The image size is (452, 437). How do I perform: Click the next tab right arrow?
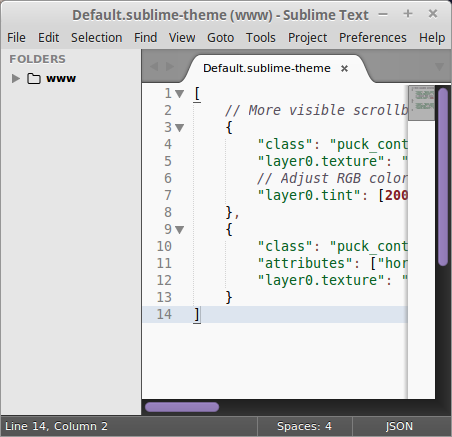pos(170,66)
